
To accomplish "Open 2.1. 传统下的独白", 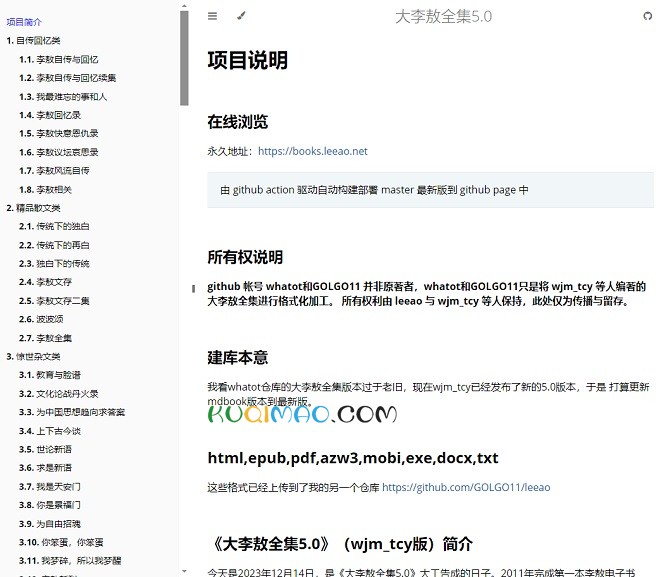I will point(54,226).
